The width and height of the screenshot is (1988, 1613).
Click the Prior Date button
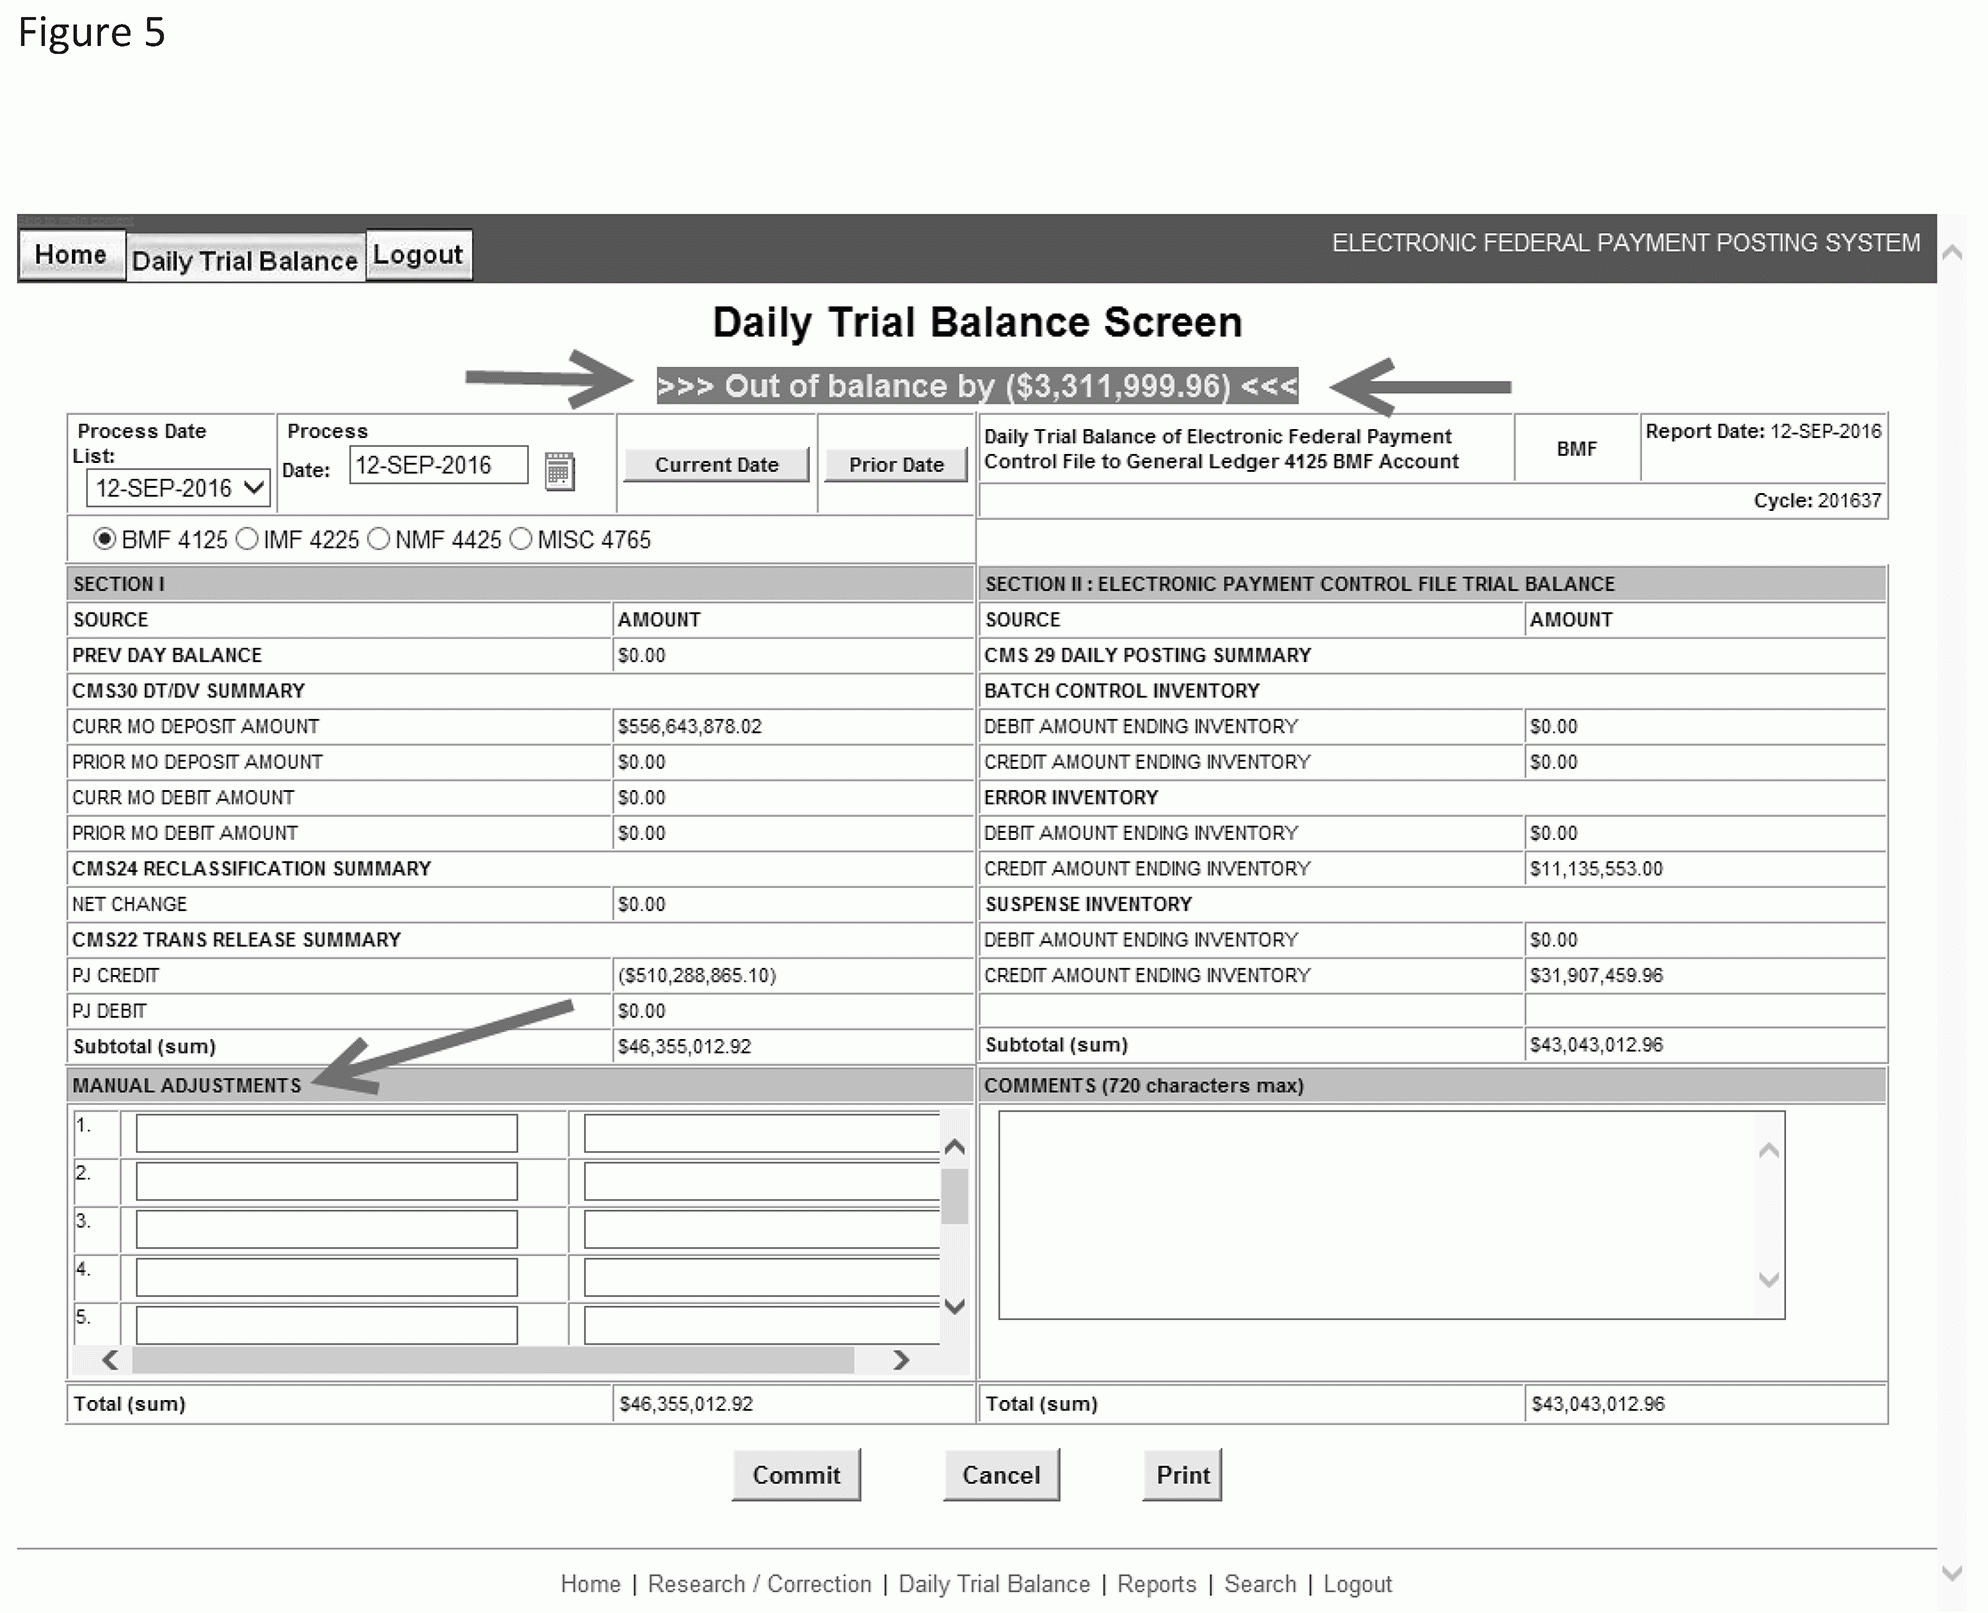point(895,464)
